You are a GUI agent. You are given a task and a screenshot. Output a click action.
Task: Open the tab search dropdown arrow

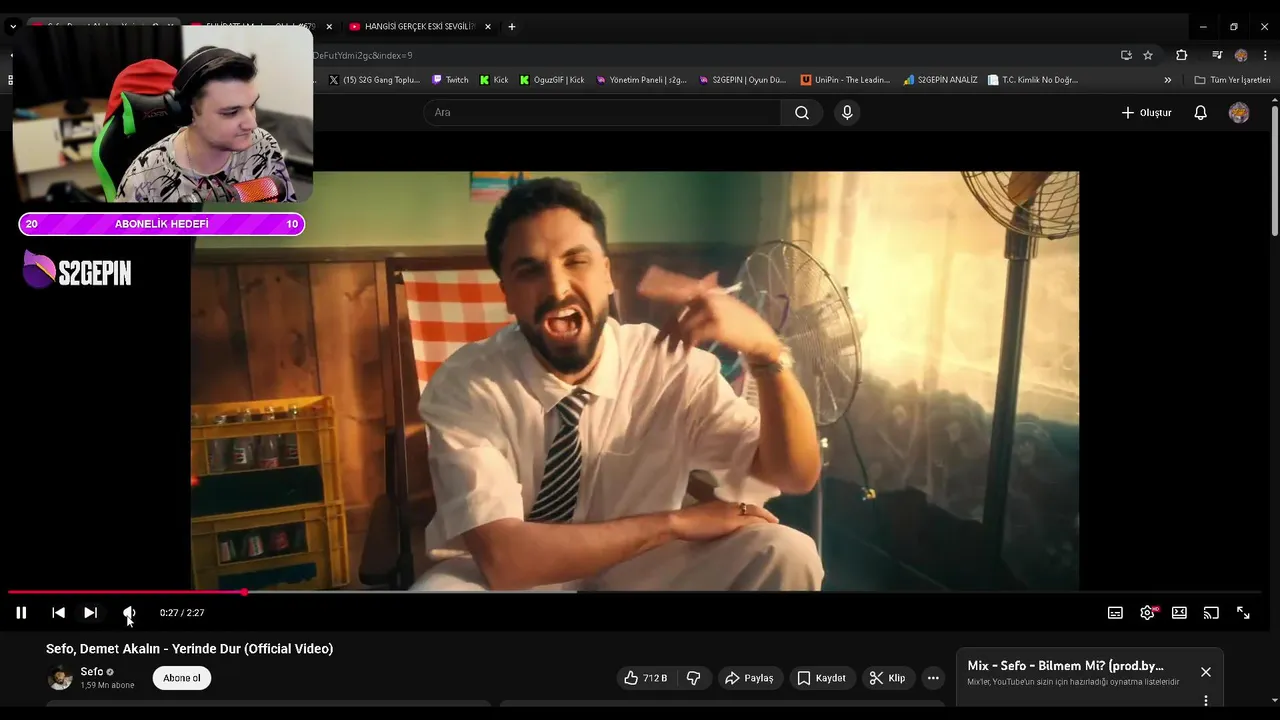pos(13,27)
